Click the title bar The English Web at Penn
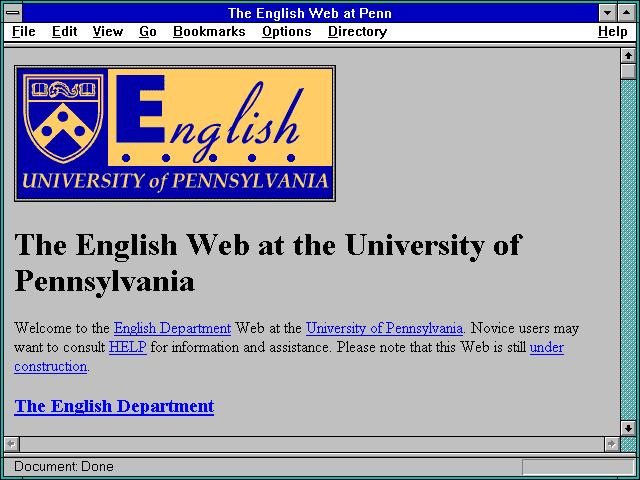This screenshot has height=480, width=640. [x=310, y=13]
